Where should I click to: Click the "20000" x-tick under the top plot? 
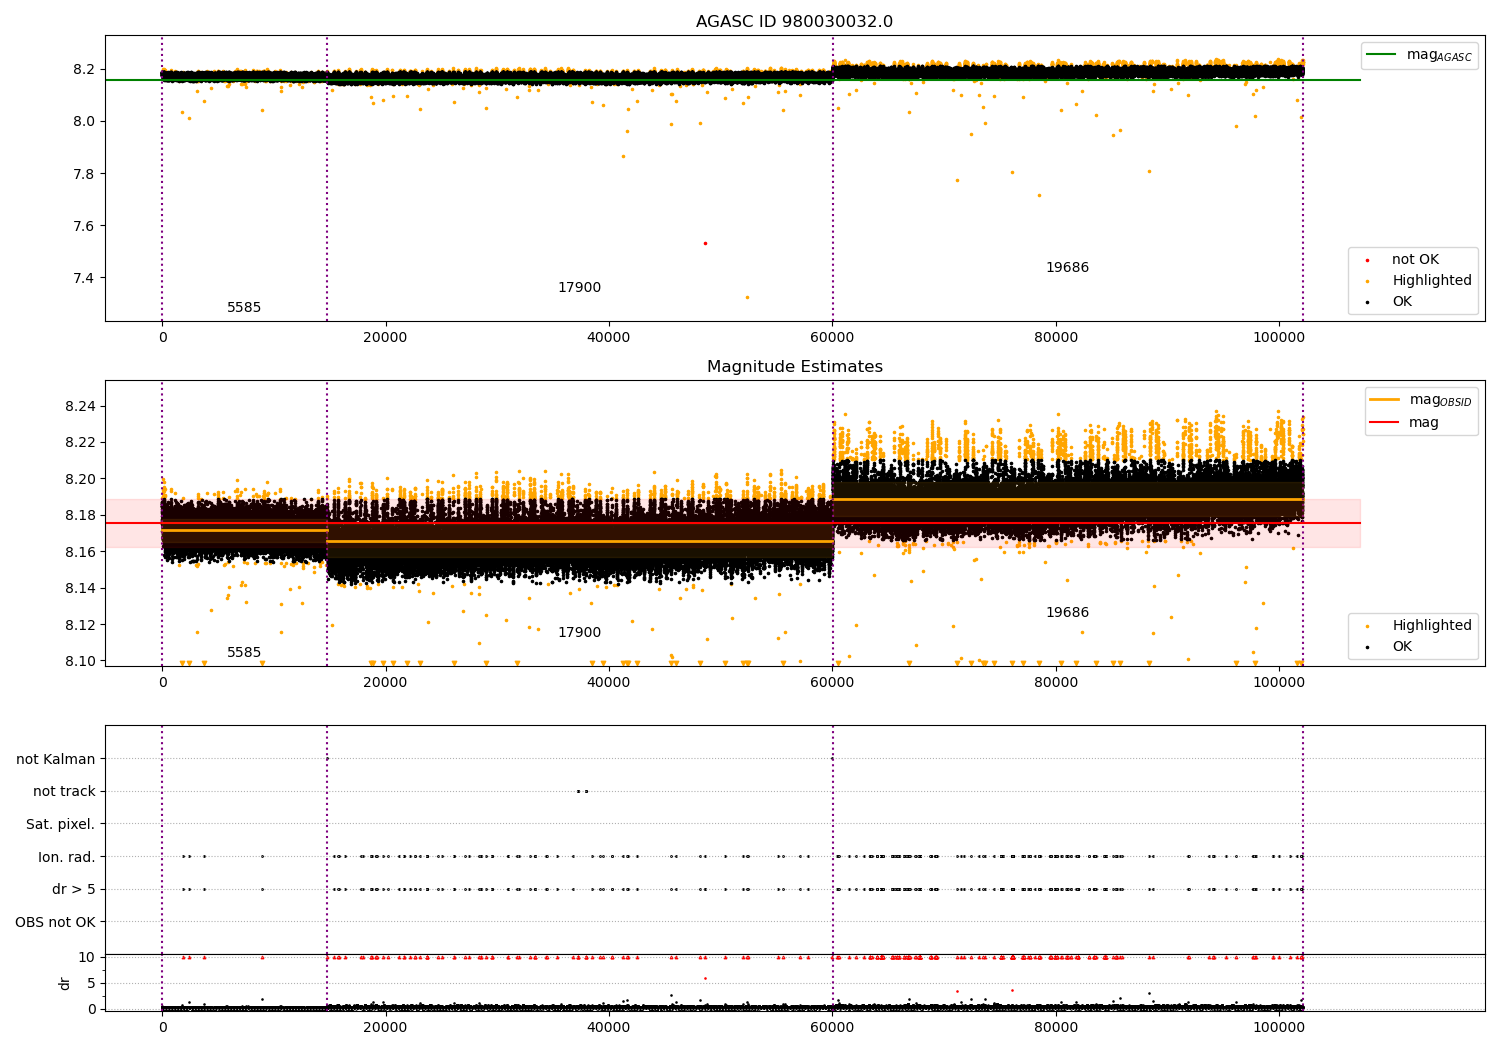tap(385, 338)
